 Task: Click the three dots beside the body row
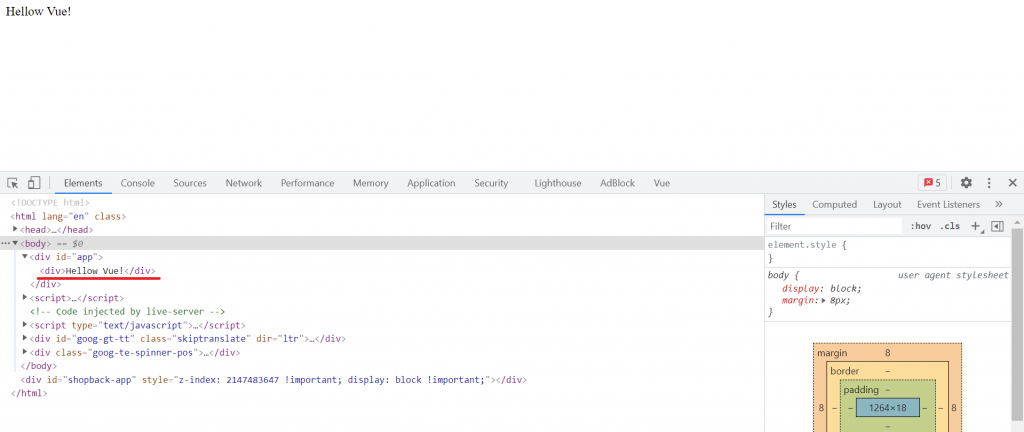coord(5,243)
